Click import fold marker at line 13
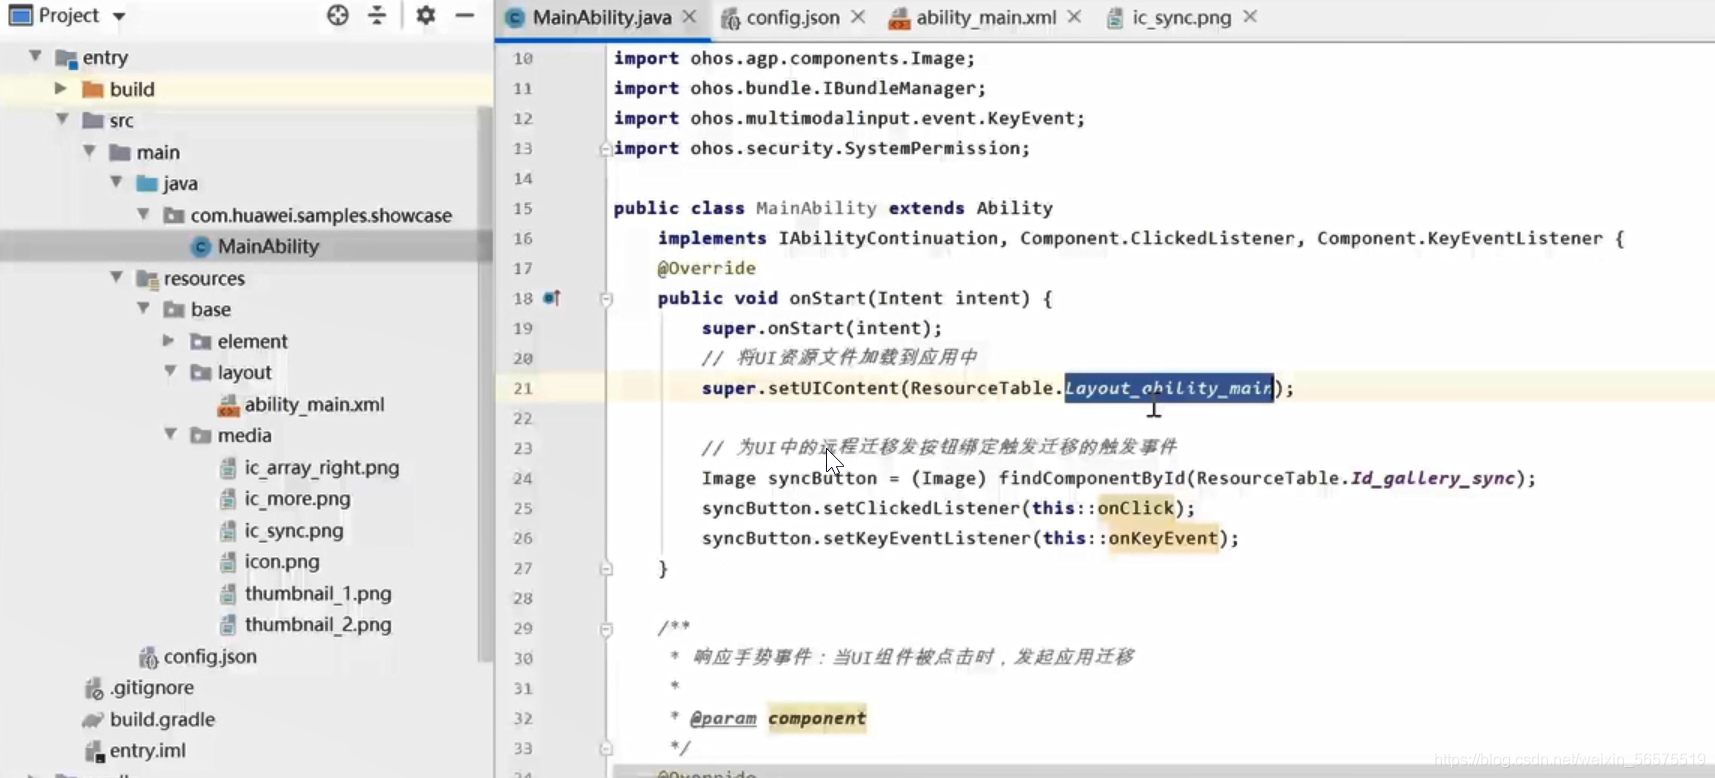Image resolution: width=1715 pixels, height=778 pixels. click(x=606, y=149)
